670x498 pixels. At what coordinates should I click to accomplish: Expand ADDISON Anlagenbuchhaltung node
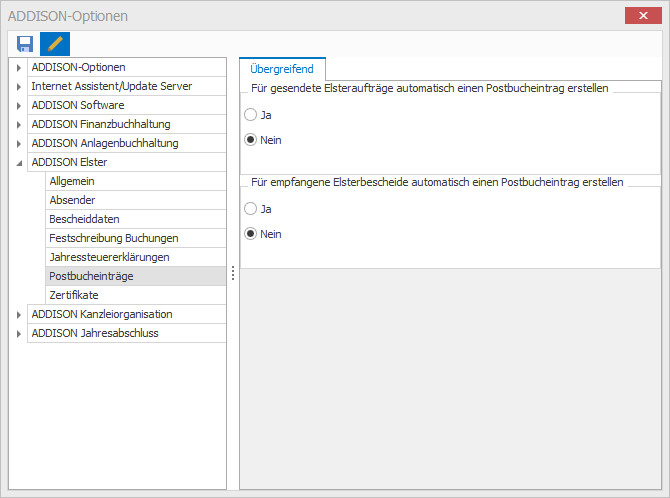(x=18, y=144)
